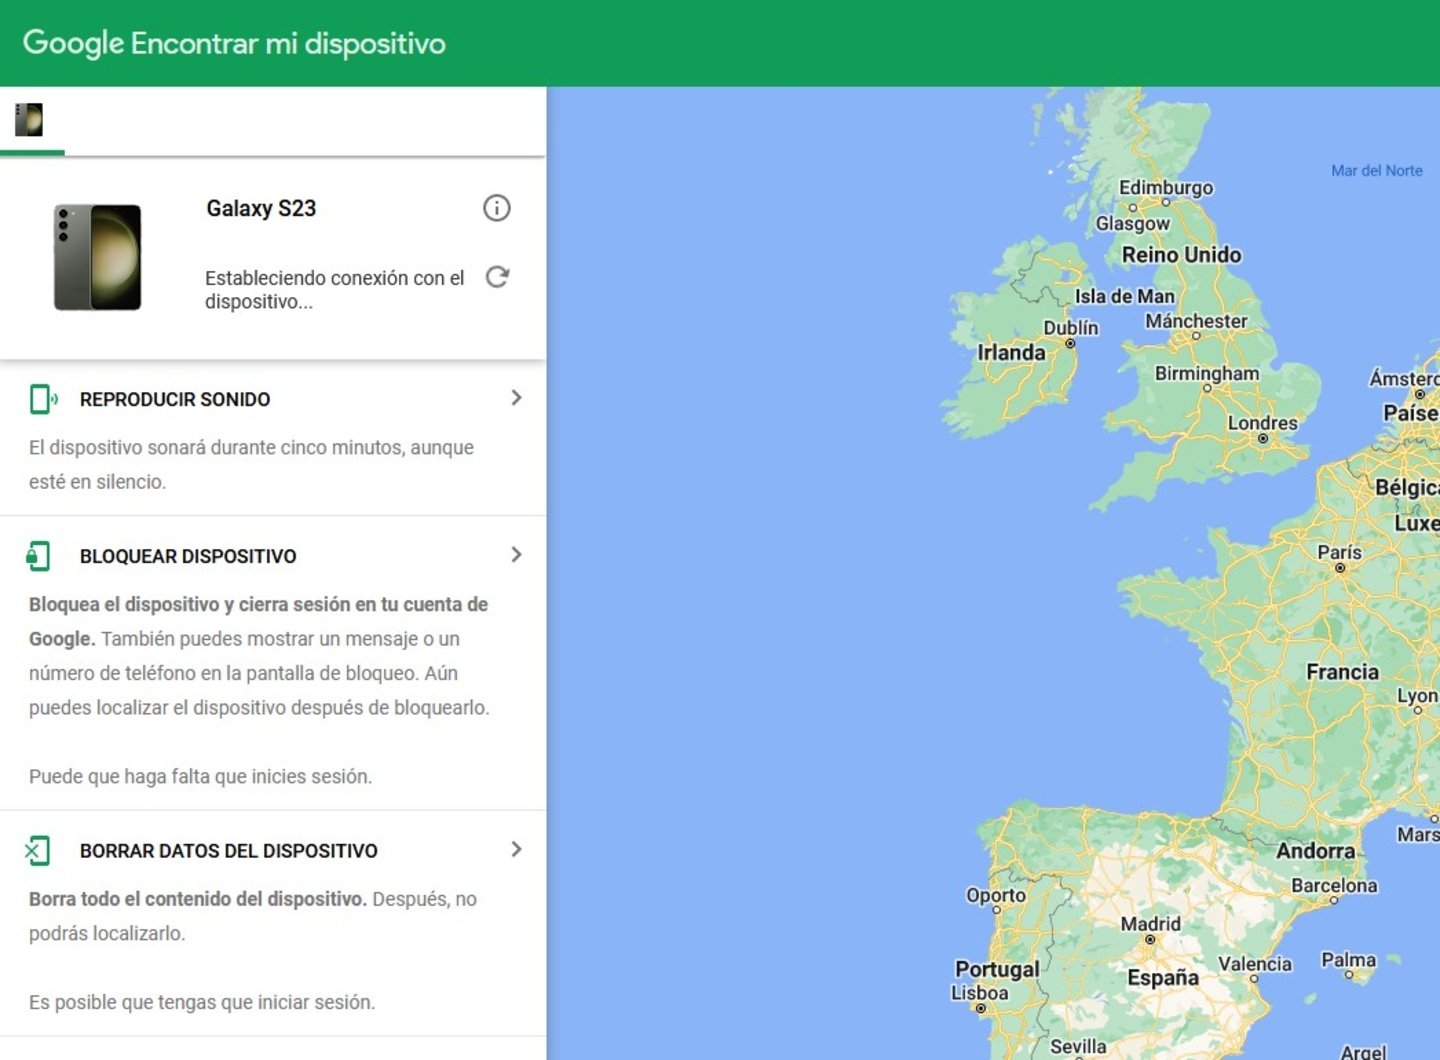Click the Lisboa label on the map

(979, 993)
